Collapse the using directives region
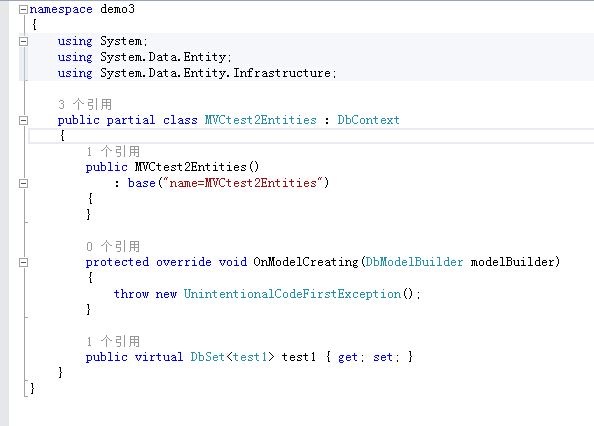Image resolution: width=594 pixels, height=426 pixels. (x=23, y=41)
